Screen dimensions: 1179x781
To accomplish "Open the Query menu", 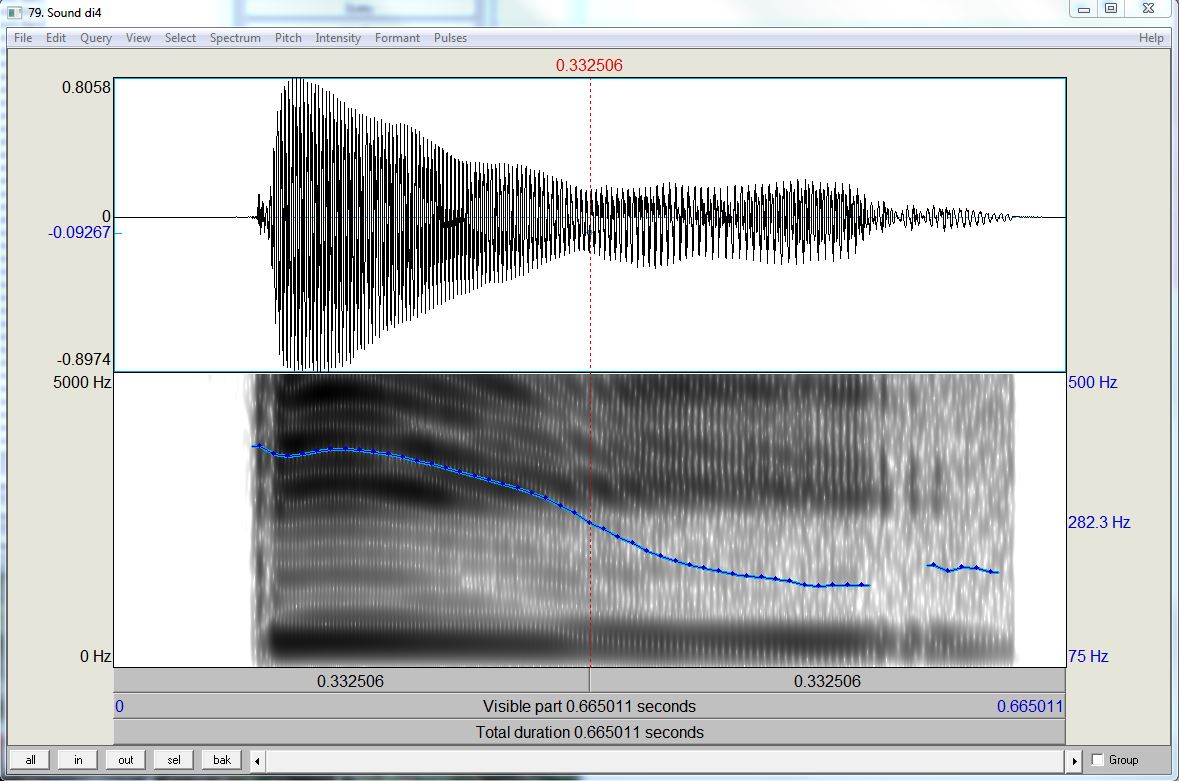I will pos(95,38).
